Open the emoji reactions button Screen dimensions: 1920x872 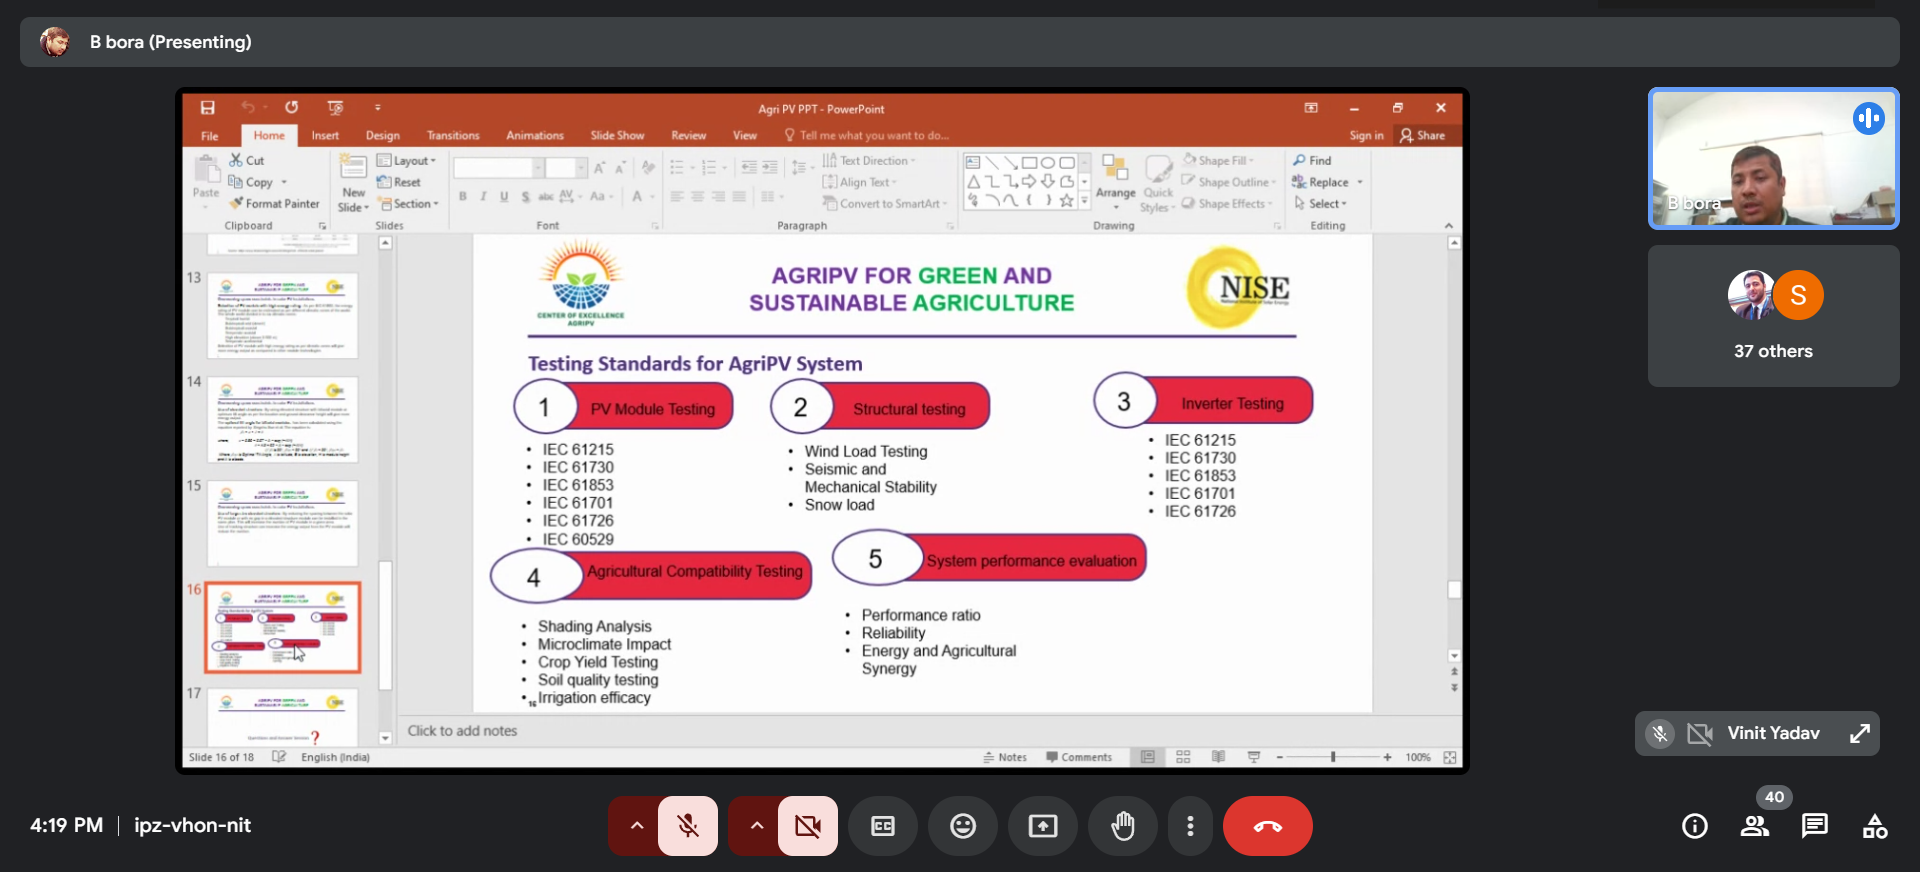click(963, 826)
